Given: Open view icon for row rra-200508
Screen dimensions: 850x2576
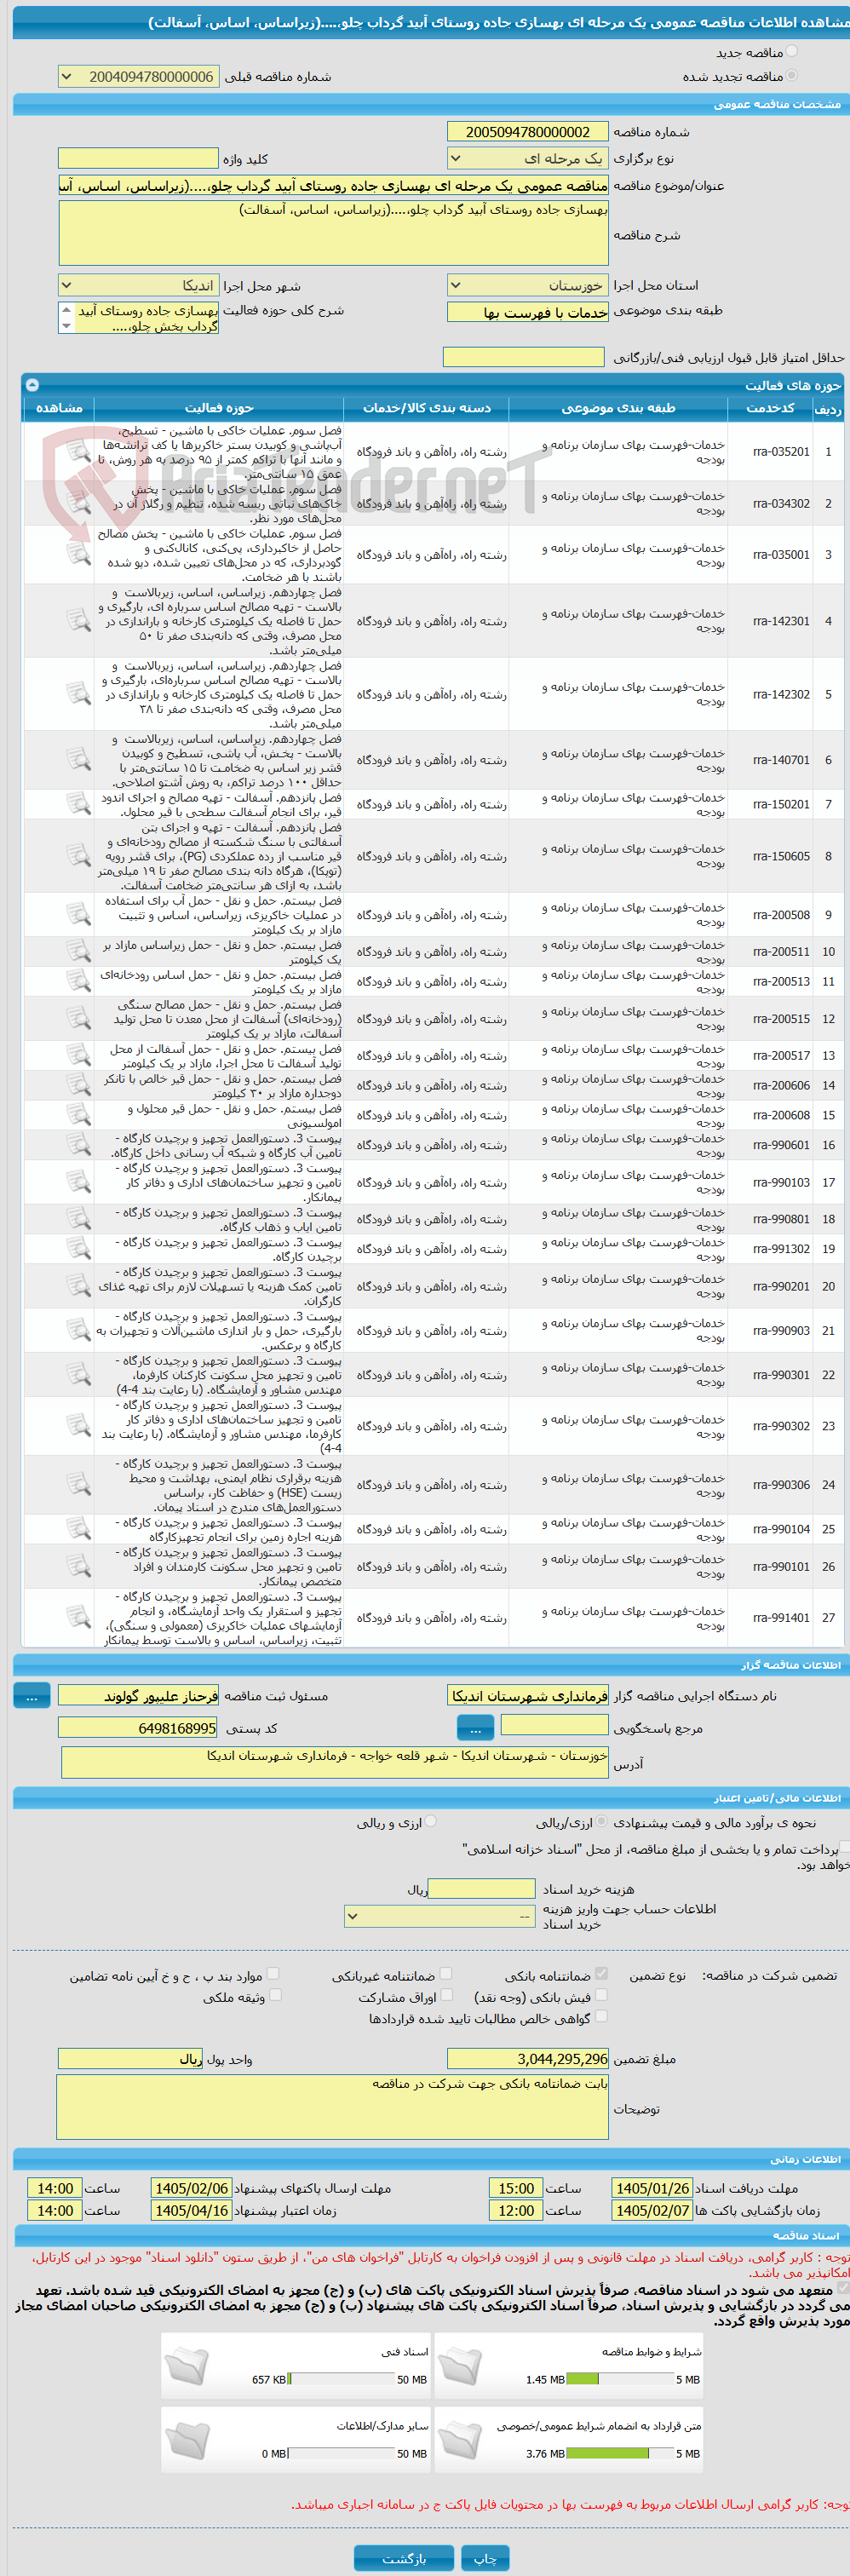Looking at the screenshot, I should [78, 915].
